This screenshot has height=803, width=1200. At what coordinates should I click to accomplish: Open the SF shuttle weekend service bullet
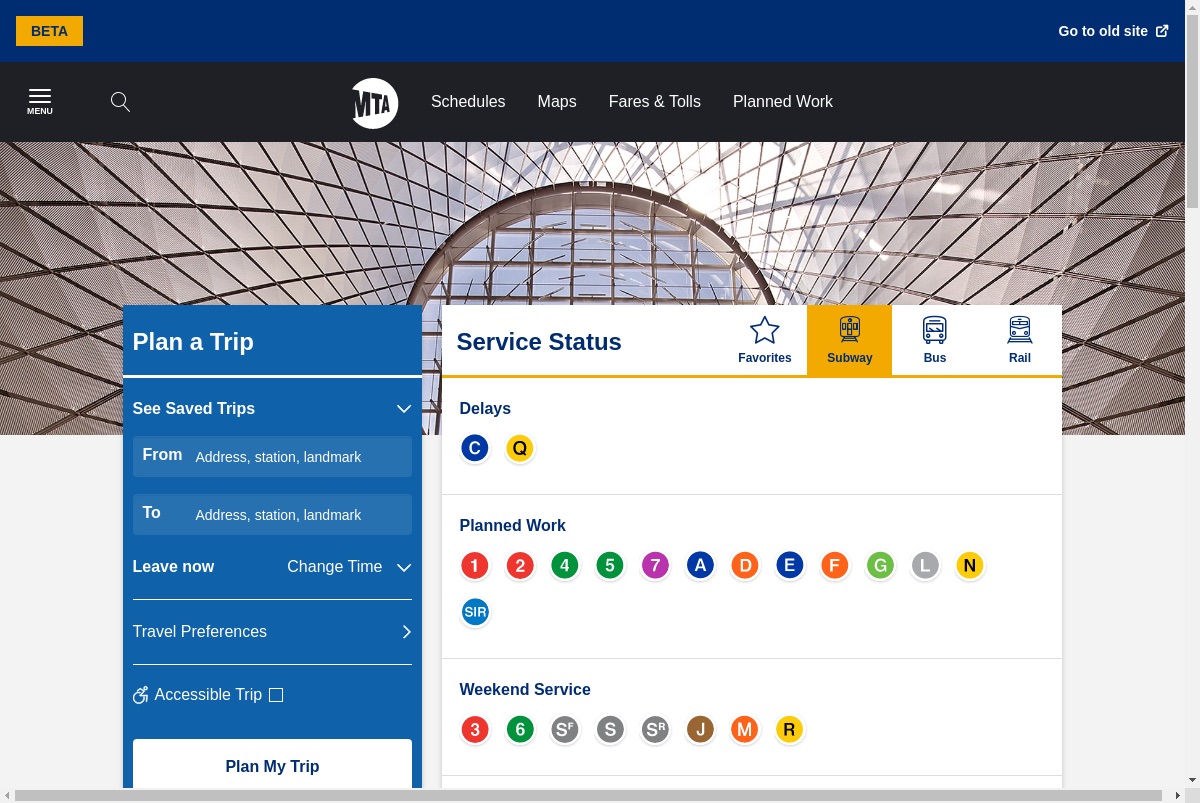565,730
